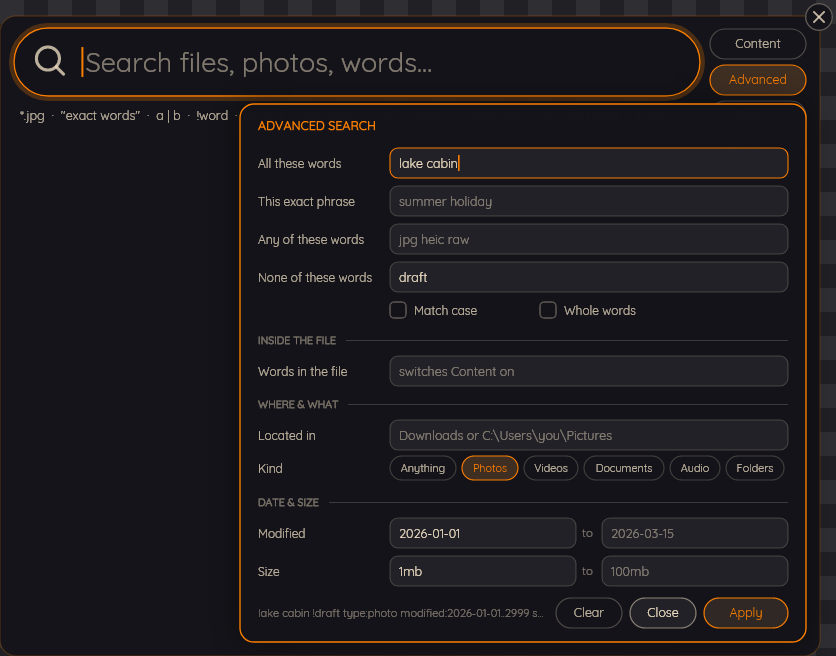Viewport: 836px width, 656px height.
Task: Select the Anything kind filter
Action: 423,468
